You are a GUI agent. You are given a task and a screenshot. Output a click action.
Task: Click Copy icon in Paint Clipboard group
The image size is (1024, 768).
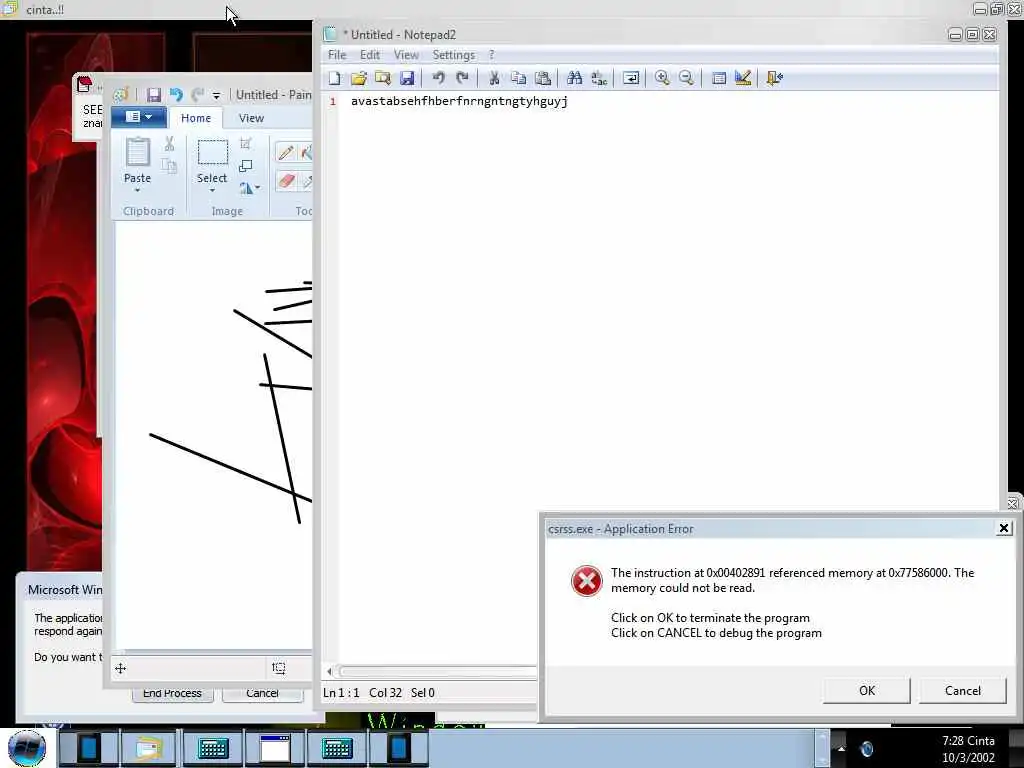169,166
